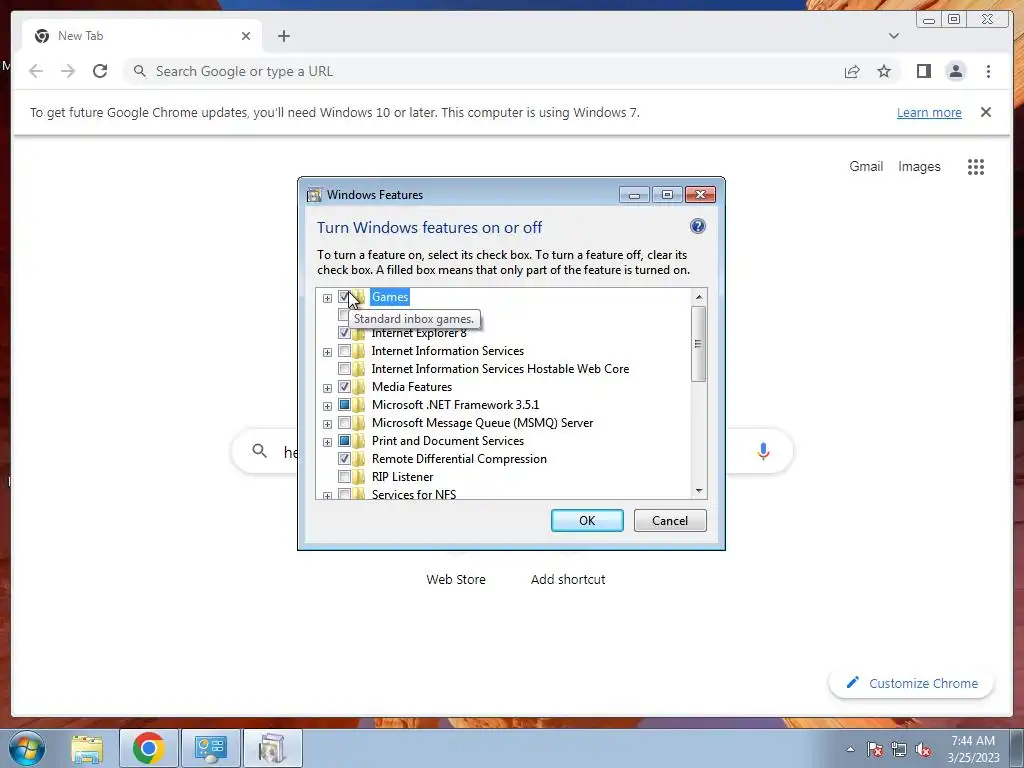Image resolution: width=1024 pixels, height=768 pixels.
Task: Show hidden tray icons arrow
Action: 850,749
